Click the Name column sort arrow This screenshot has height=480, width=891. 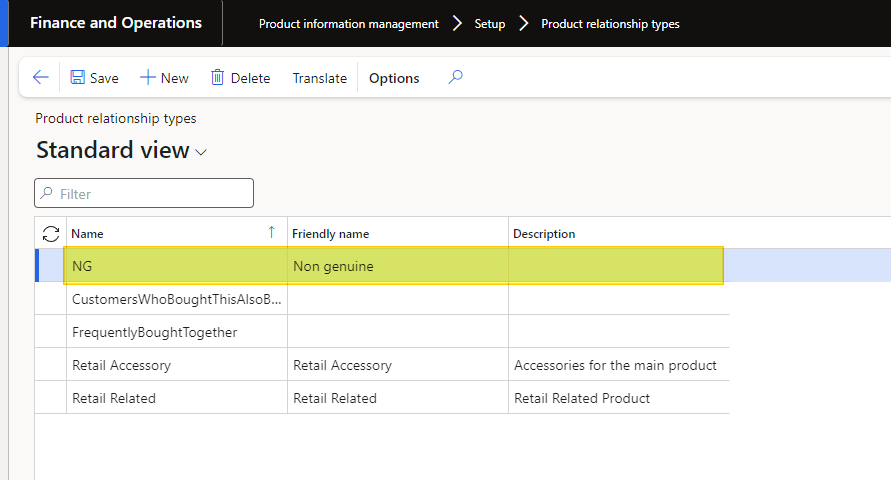tap(271, 233)
